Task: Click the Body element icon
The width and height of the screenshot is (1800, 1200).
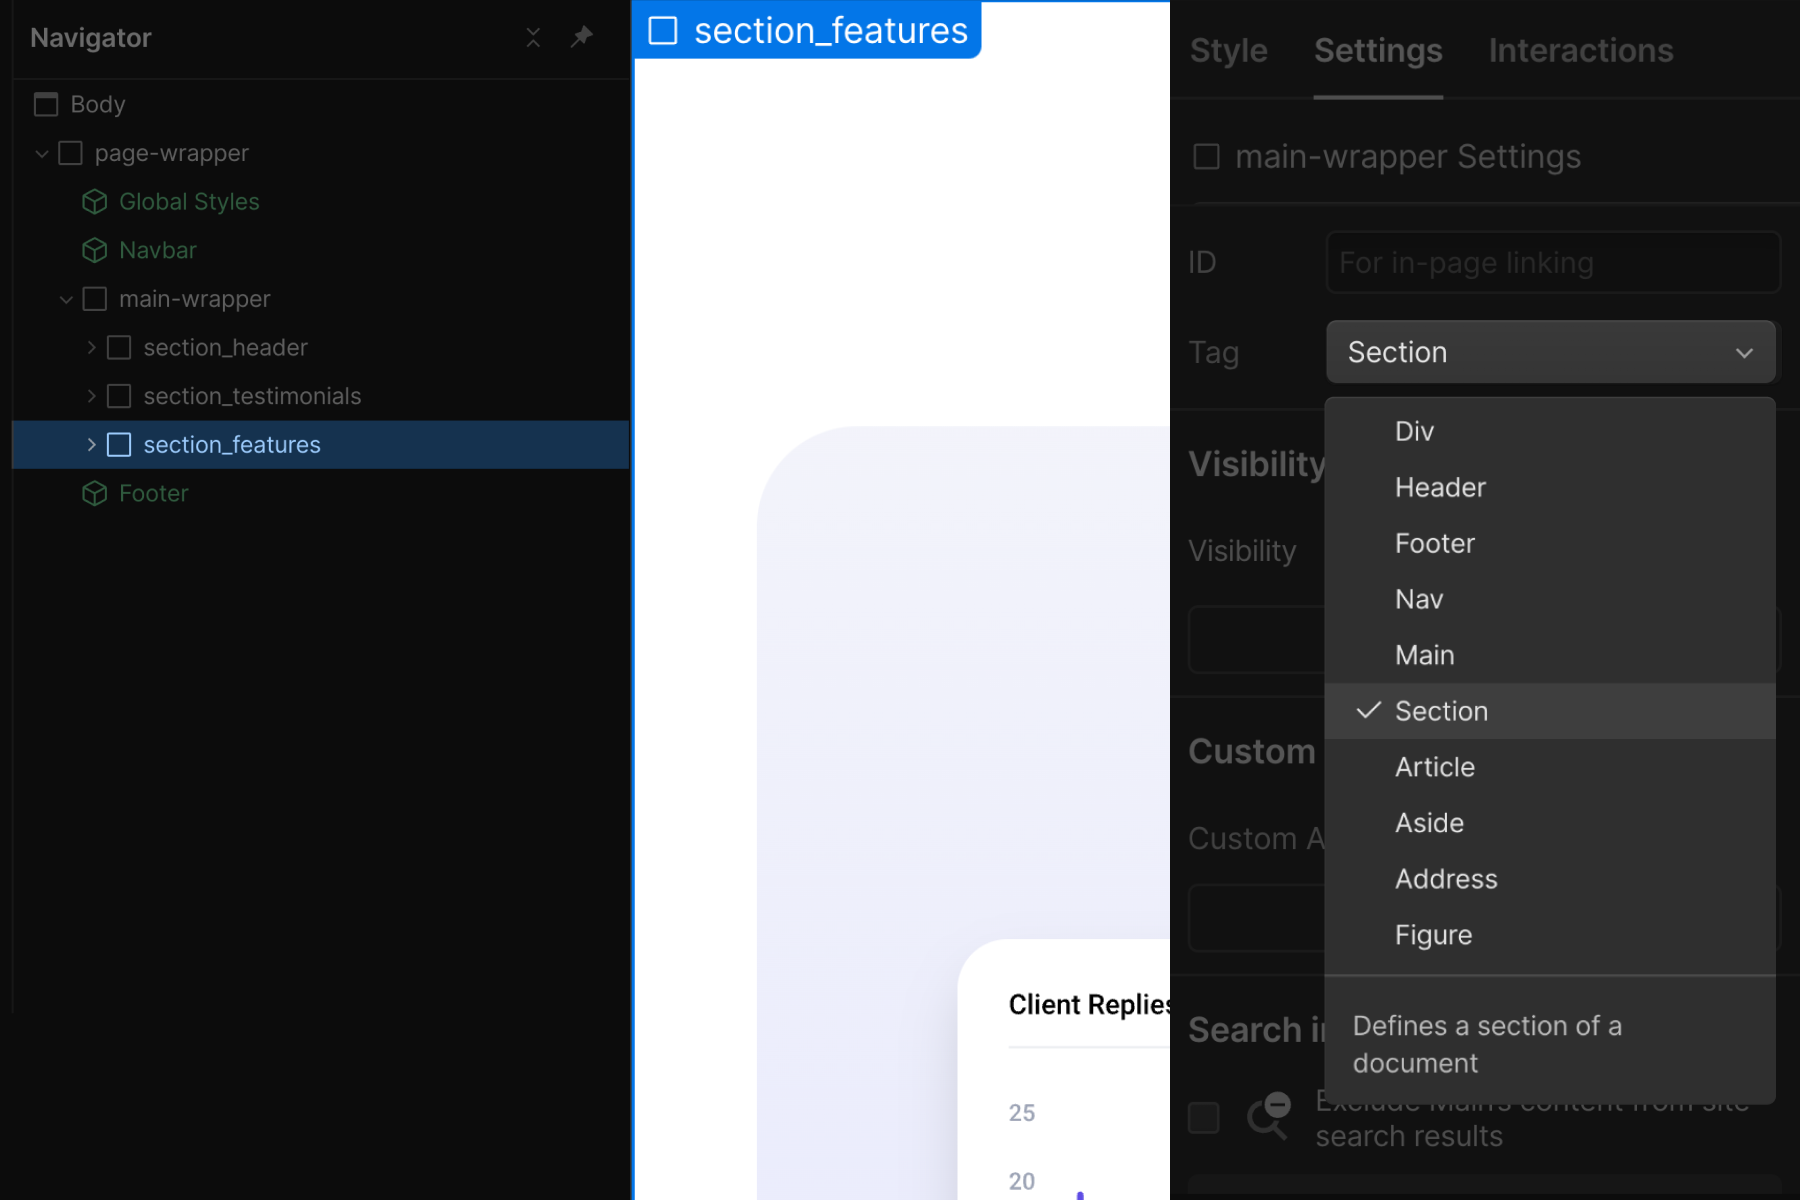Action: coord(45,104)
